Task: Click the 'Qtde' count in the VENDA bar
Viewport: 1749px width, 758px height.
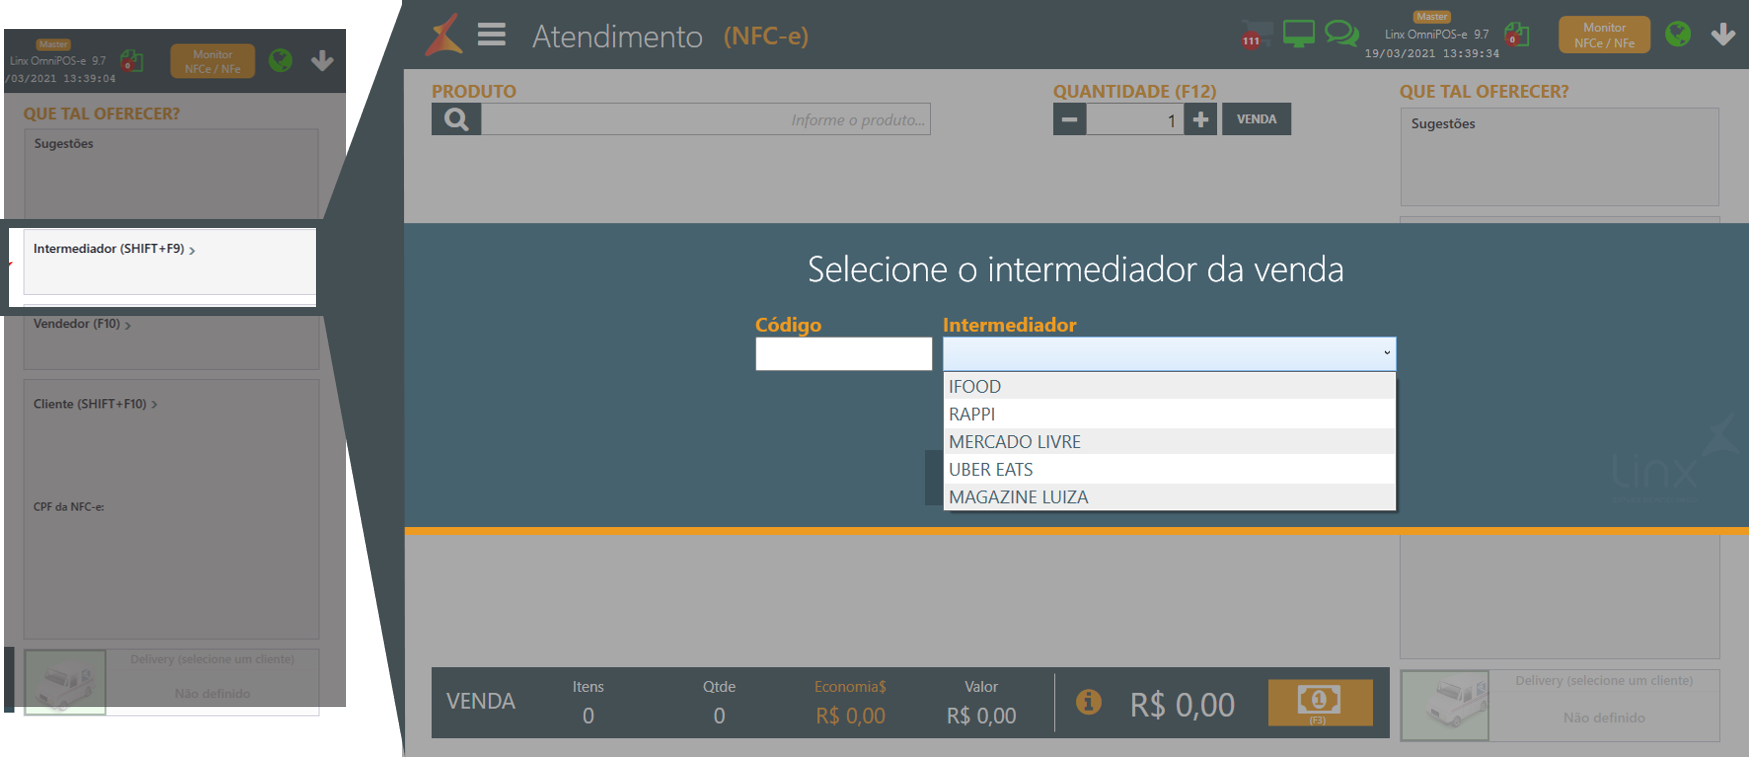Action: (x=719, y=716)
